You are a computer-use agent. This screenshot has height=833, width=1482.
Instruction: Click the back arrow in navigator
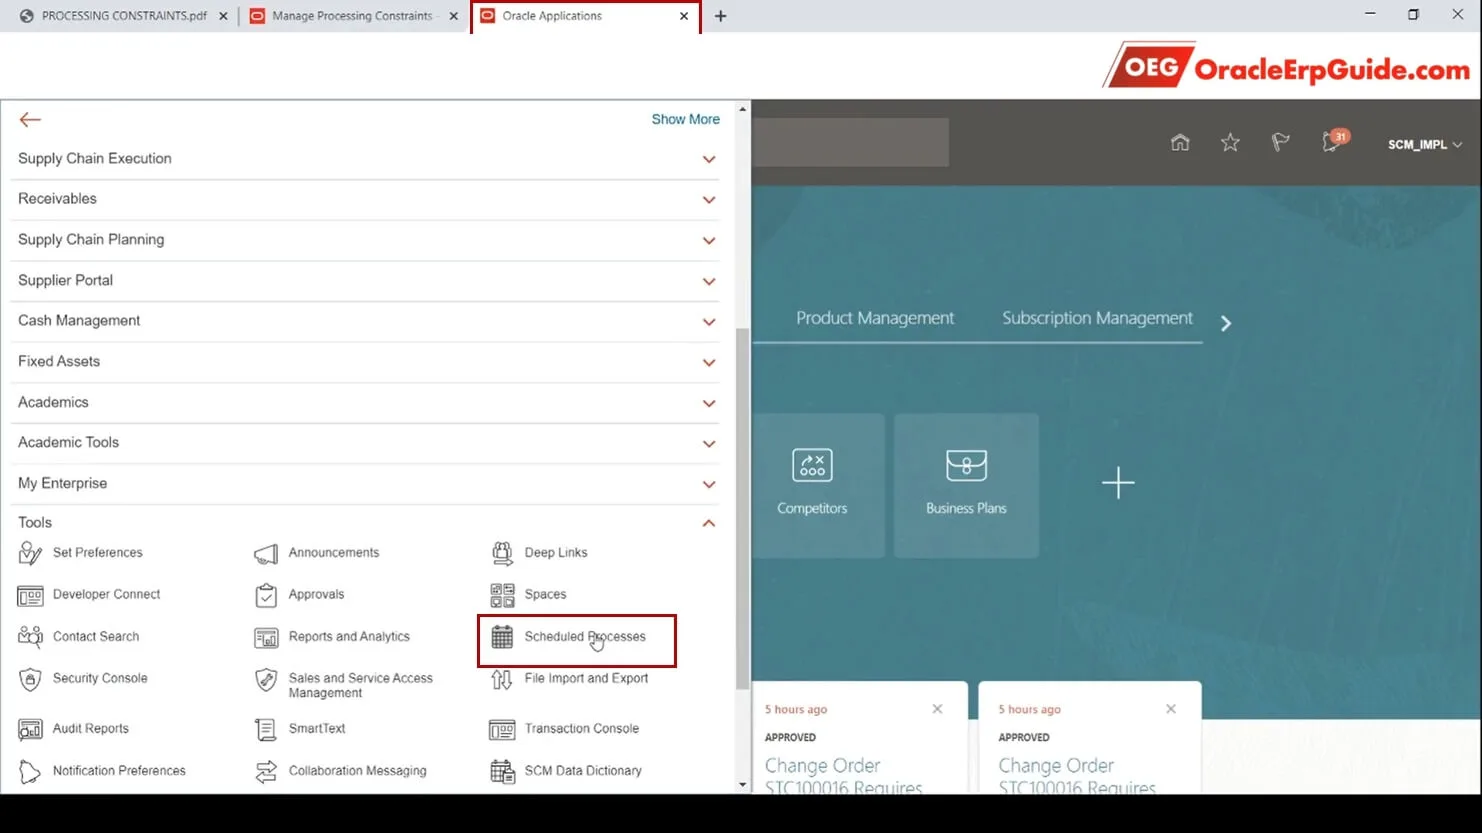click(30, 120)
